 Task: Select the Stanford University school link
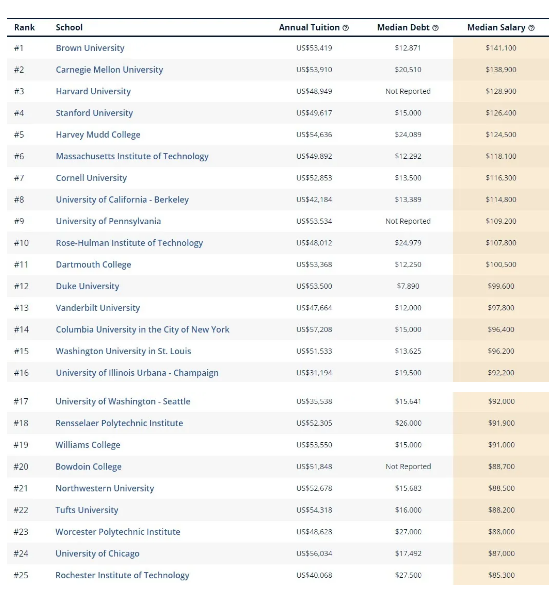(x=94, y=113)
